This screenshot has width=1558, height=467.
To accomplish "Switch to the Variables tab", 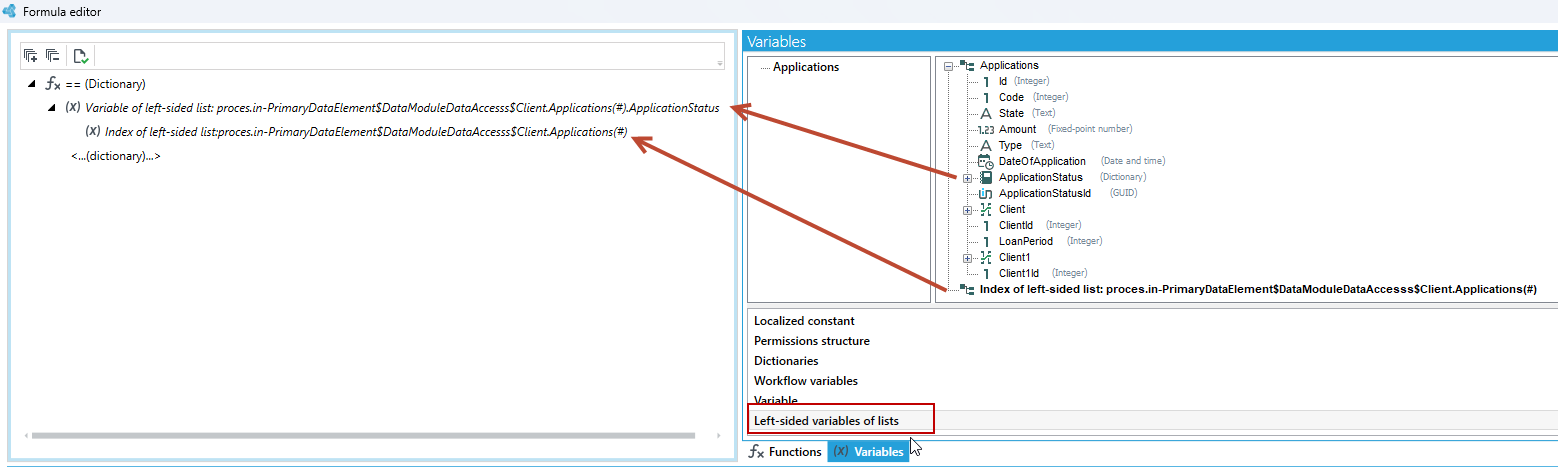I will 868,452.
